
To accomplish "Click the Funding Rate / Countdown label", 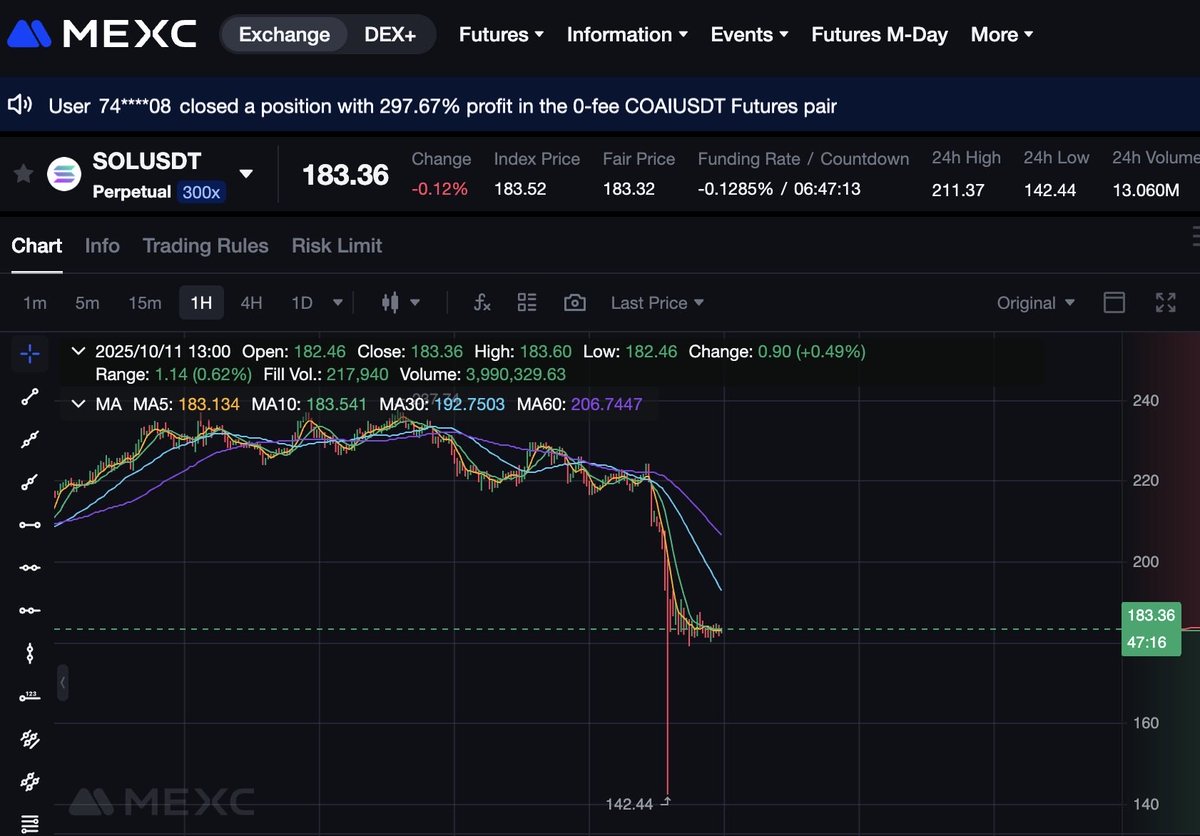I will click(x=803, y=159).
